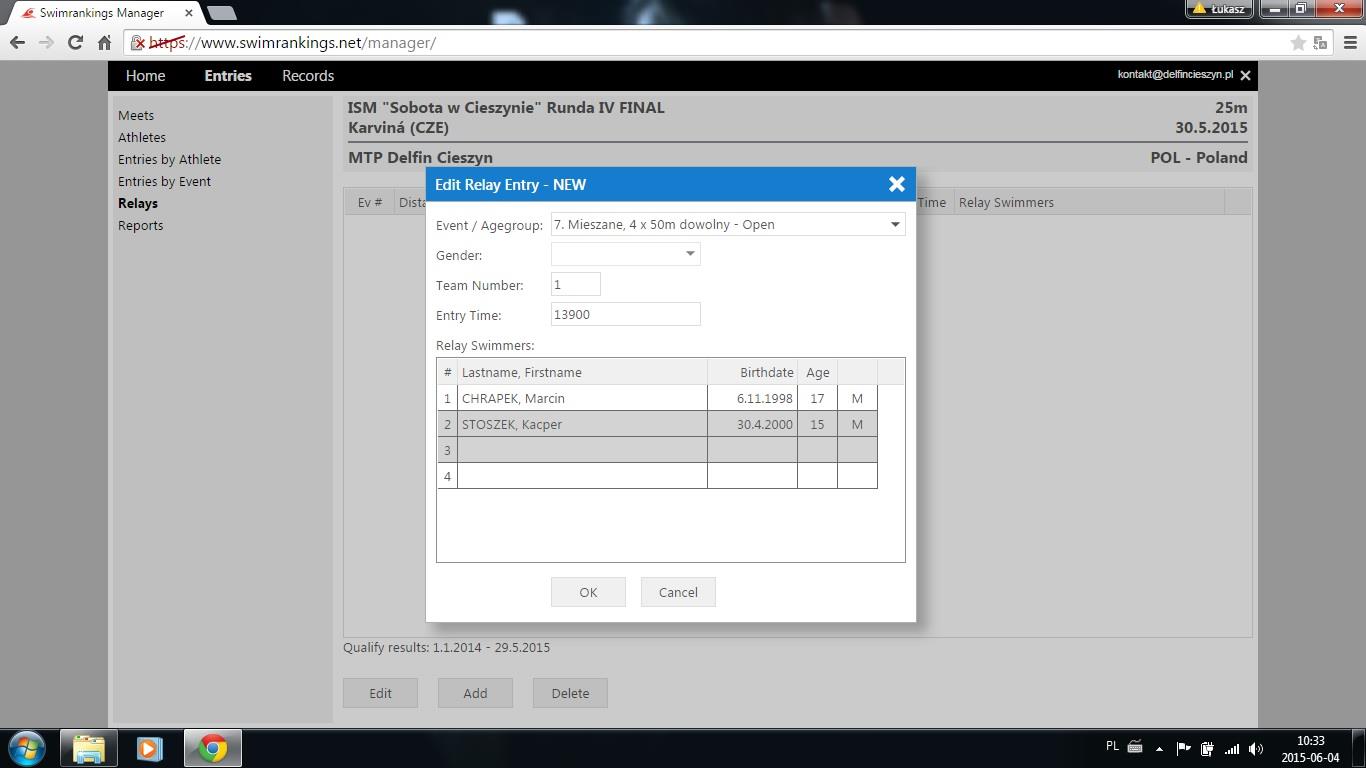Show hidden tray icons arrow

(1159, 748)
